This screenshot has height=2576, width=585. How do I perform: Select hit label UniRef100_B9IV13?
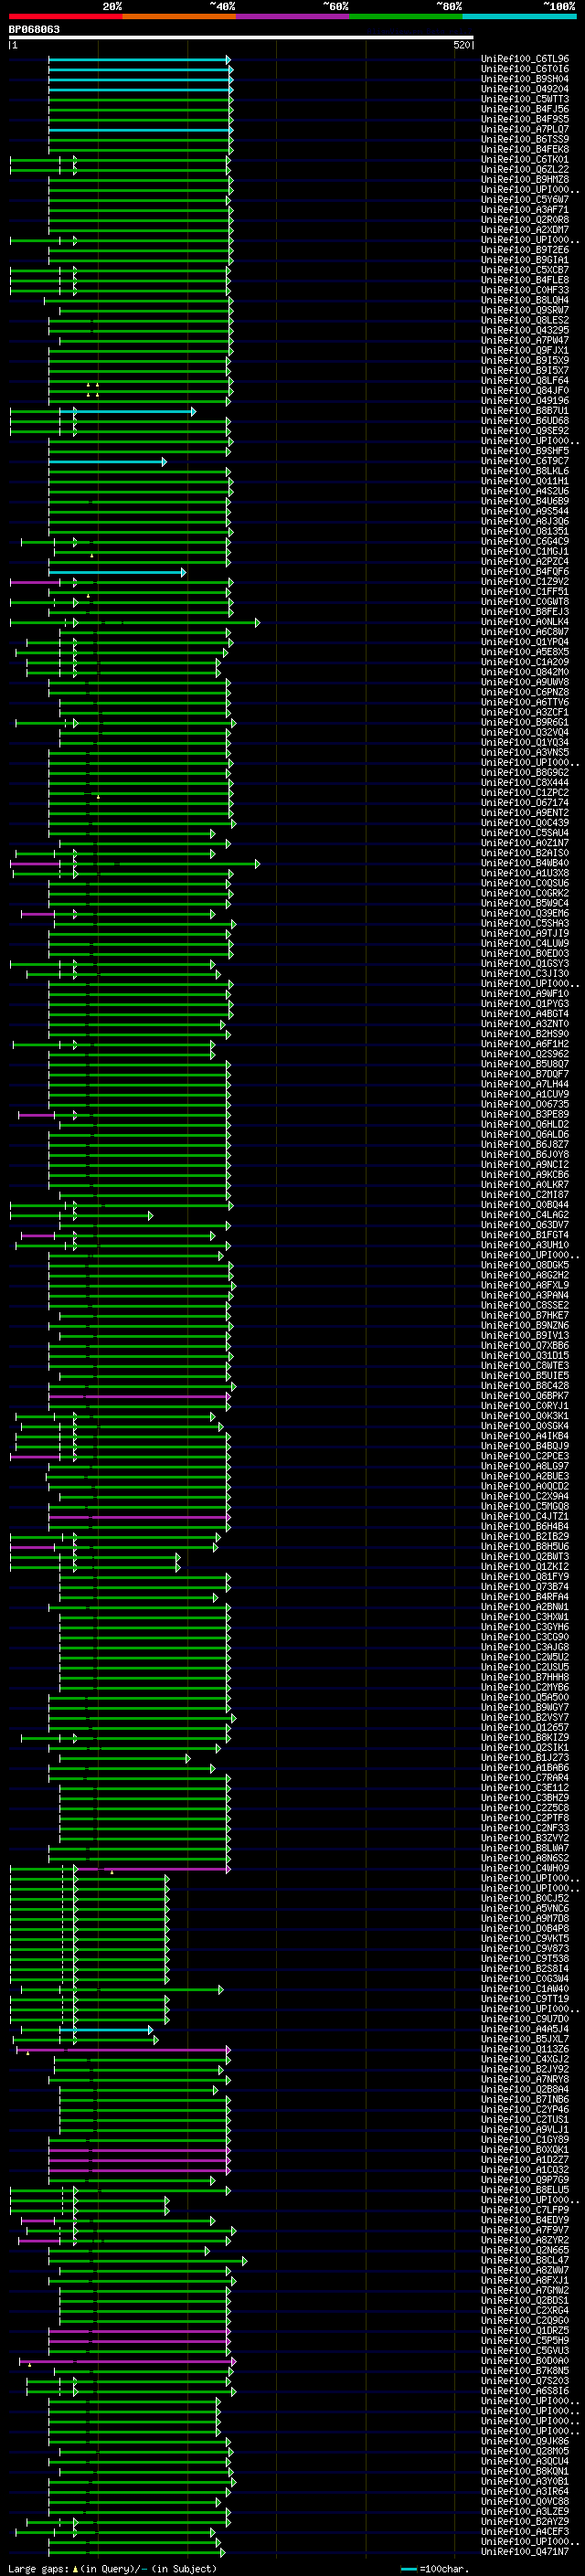pyautogui.click(x=525, y=1335)
